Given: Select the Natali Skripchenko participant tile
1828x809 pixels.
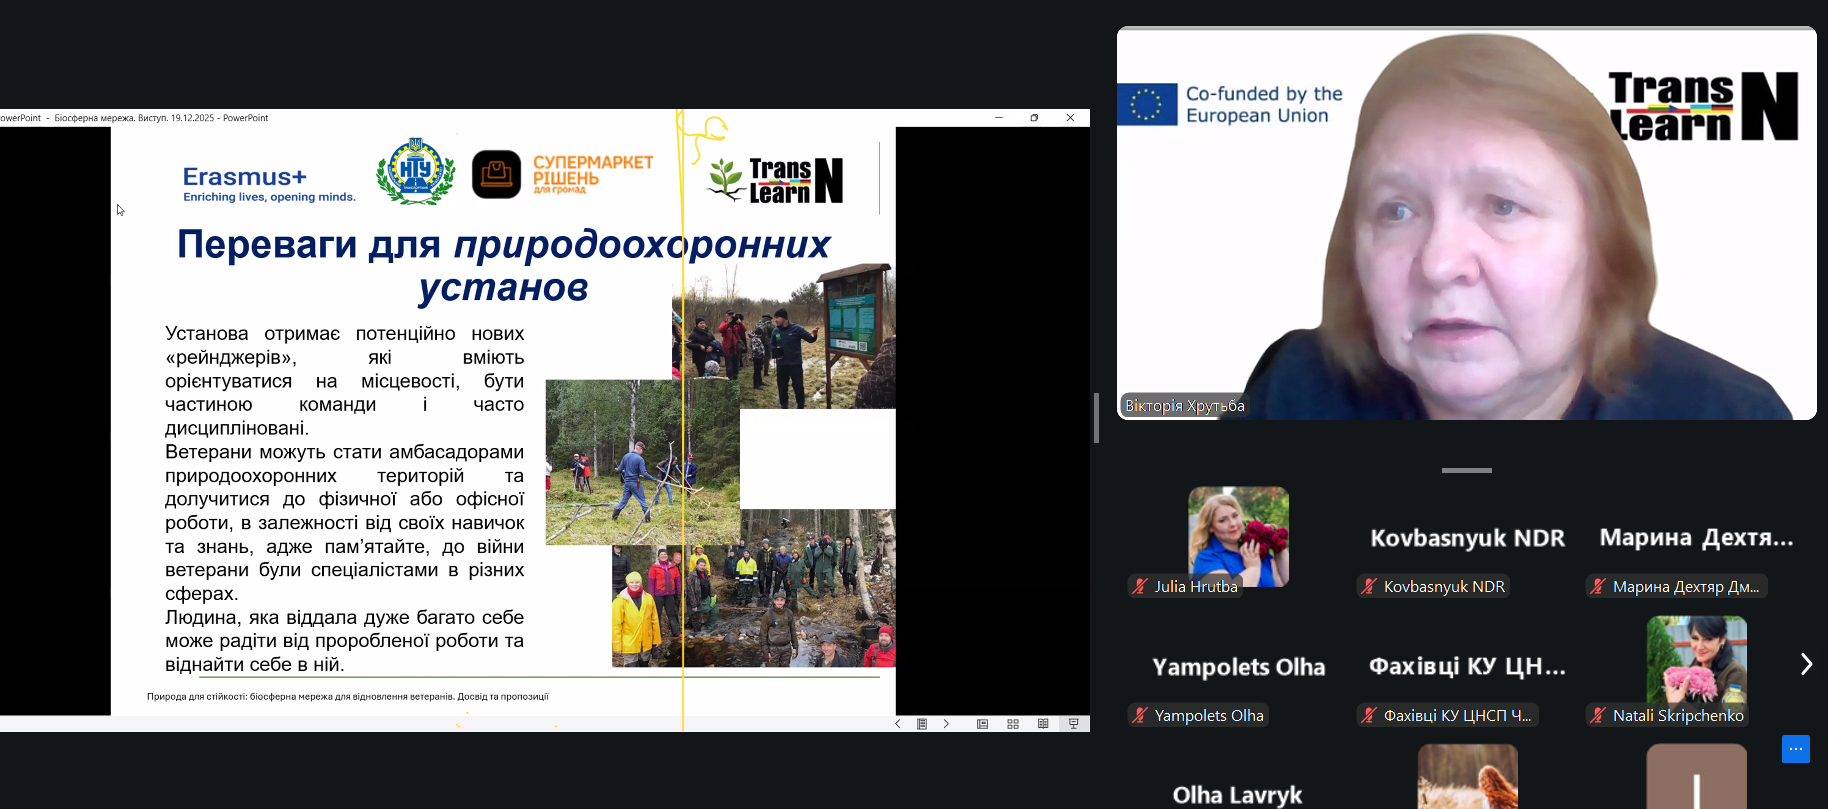Looking at the screenshot, I should click(1696, 662).
